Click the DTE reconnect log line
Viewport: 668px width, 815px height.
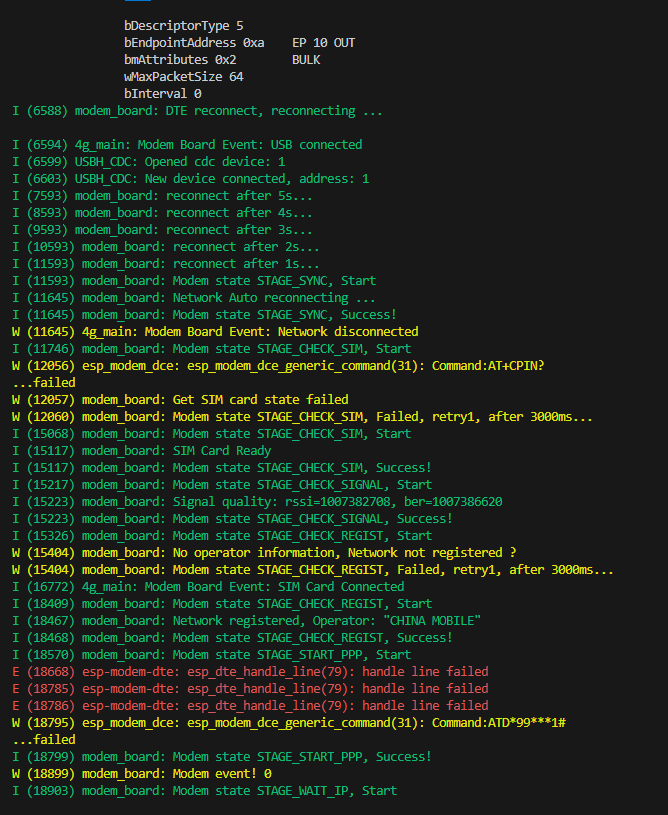[197, 111]
